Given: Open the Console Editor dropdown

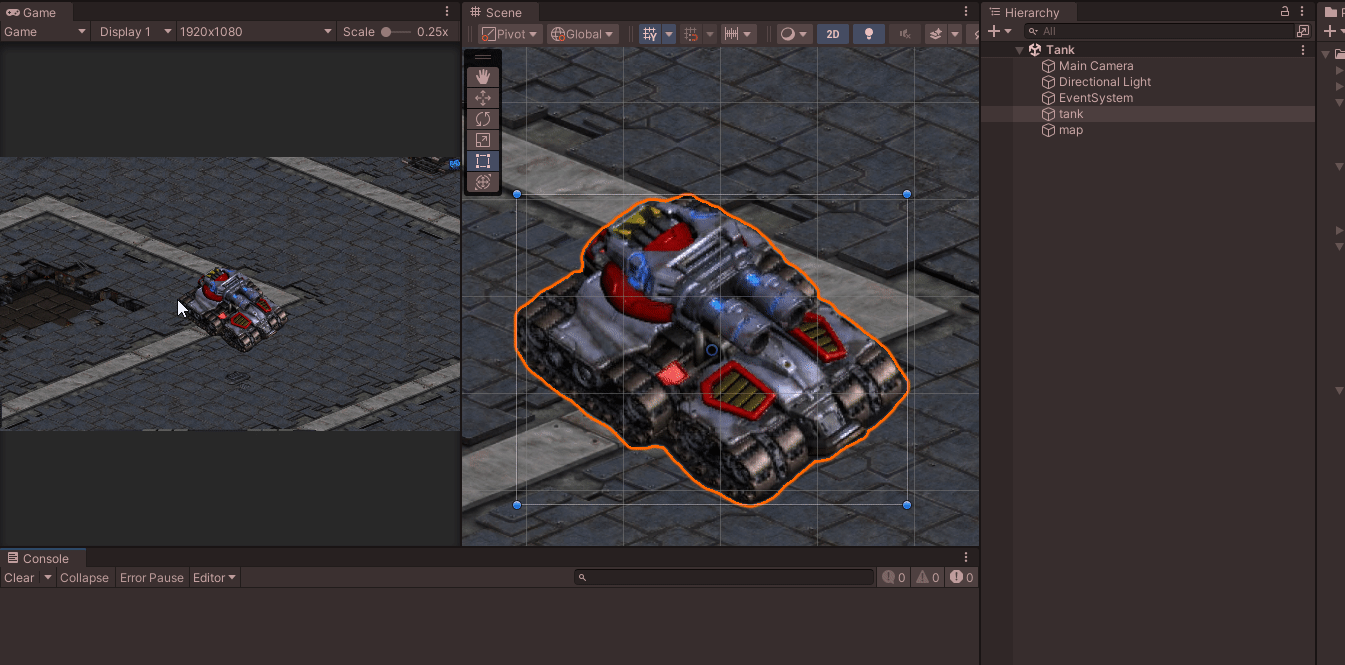Looking at the screenshot, I should pyautogui.click(x=214, y=578).
